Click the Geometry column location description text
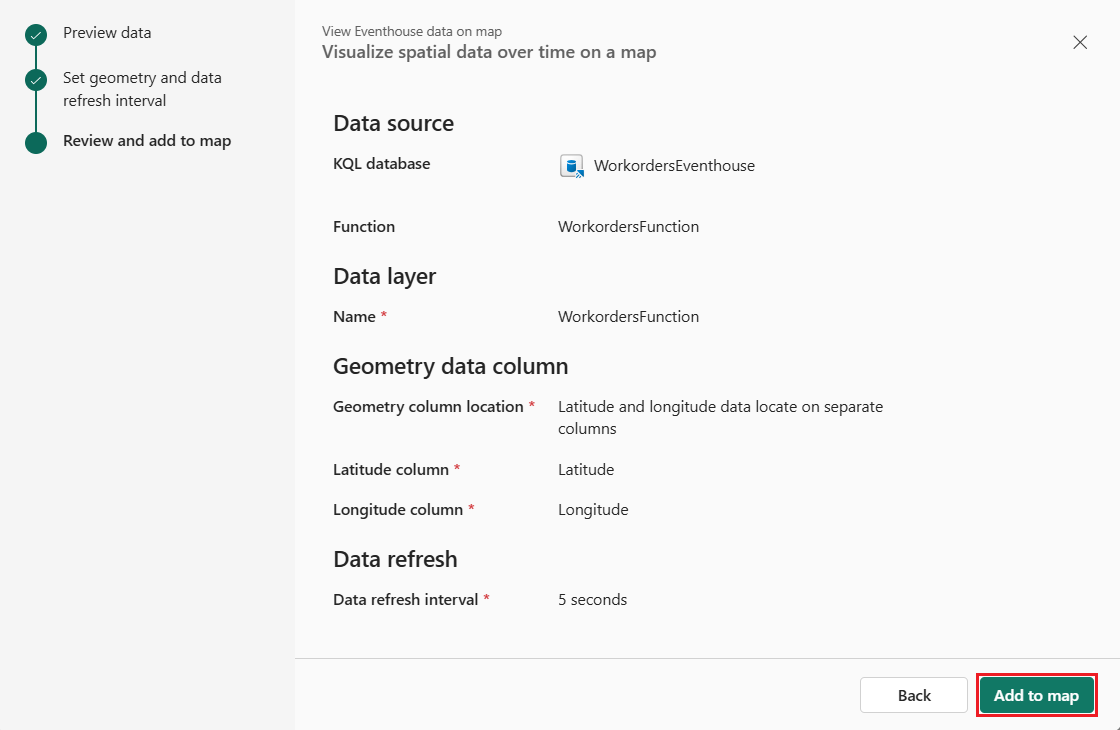The width and height of the screenshot is (1120, 730). pos(720,417)
